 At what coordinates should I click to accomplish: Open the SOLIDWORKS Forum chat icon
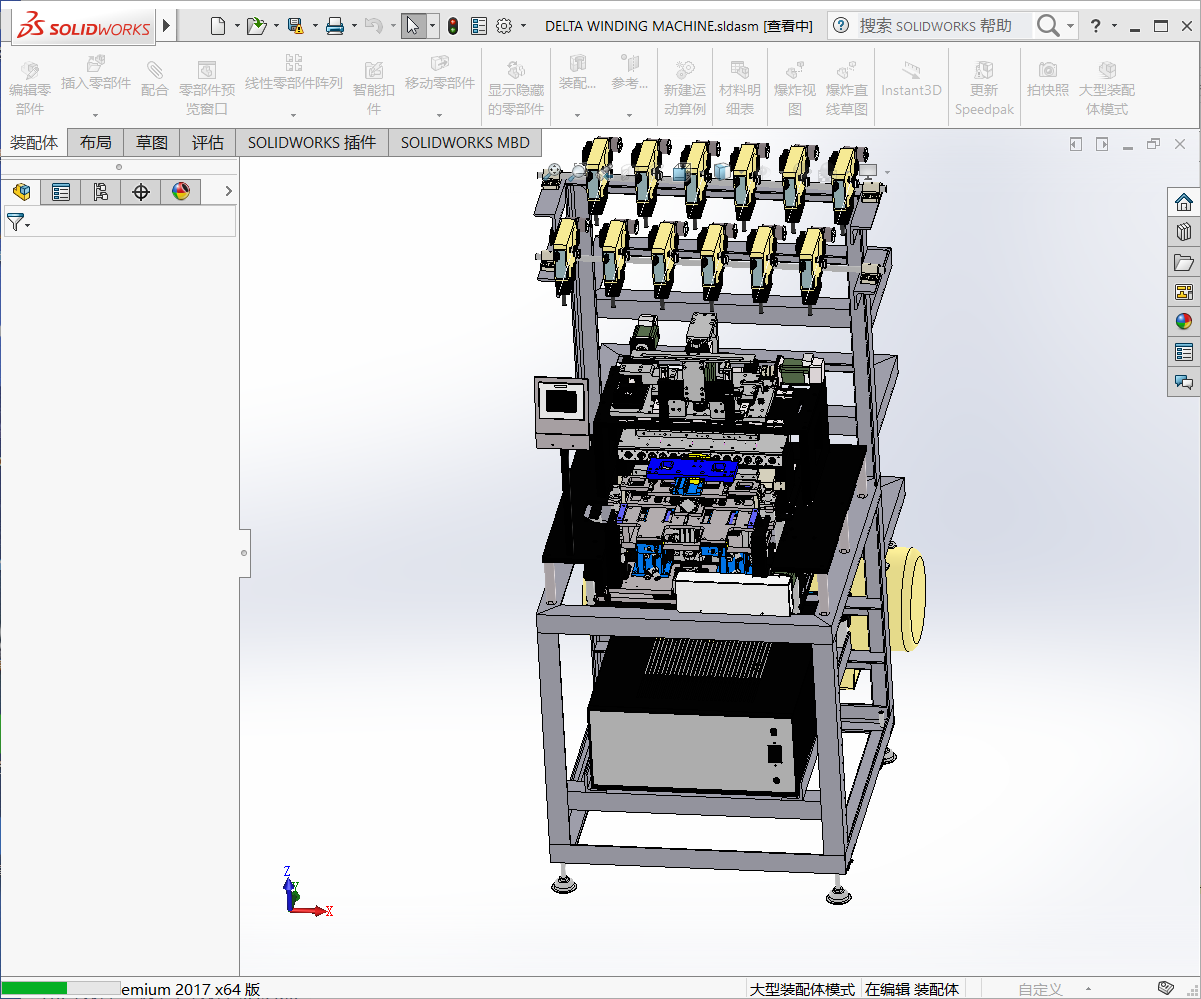pyautogui.click(x=1184, y=382)
